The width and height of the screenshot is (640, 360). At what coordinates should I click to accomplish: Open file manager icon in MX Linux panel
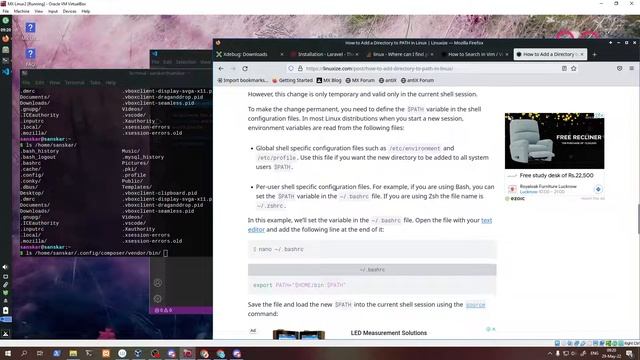6,50
